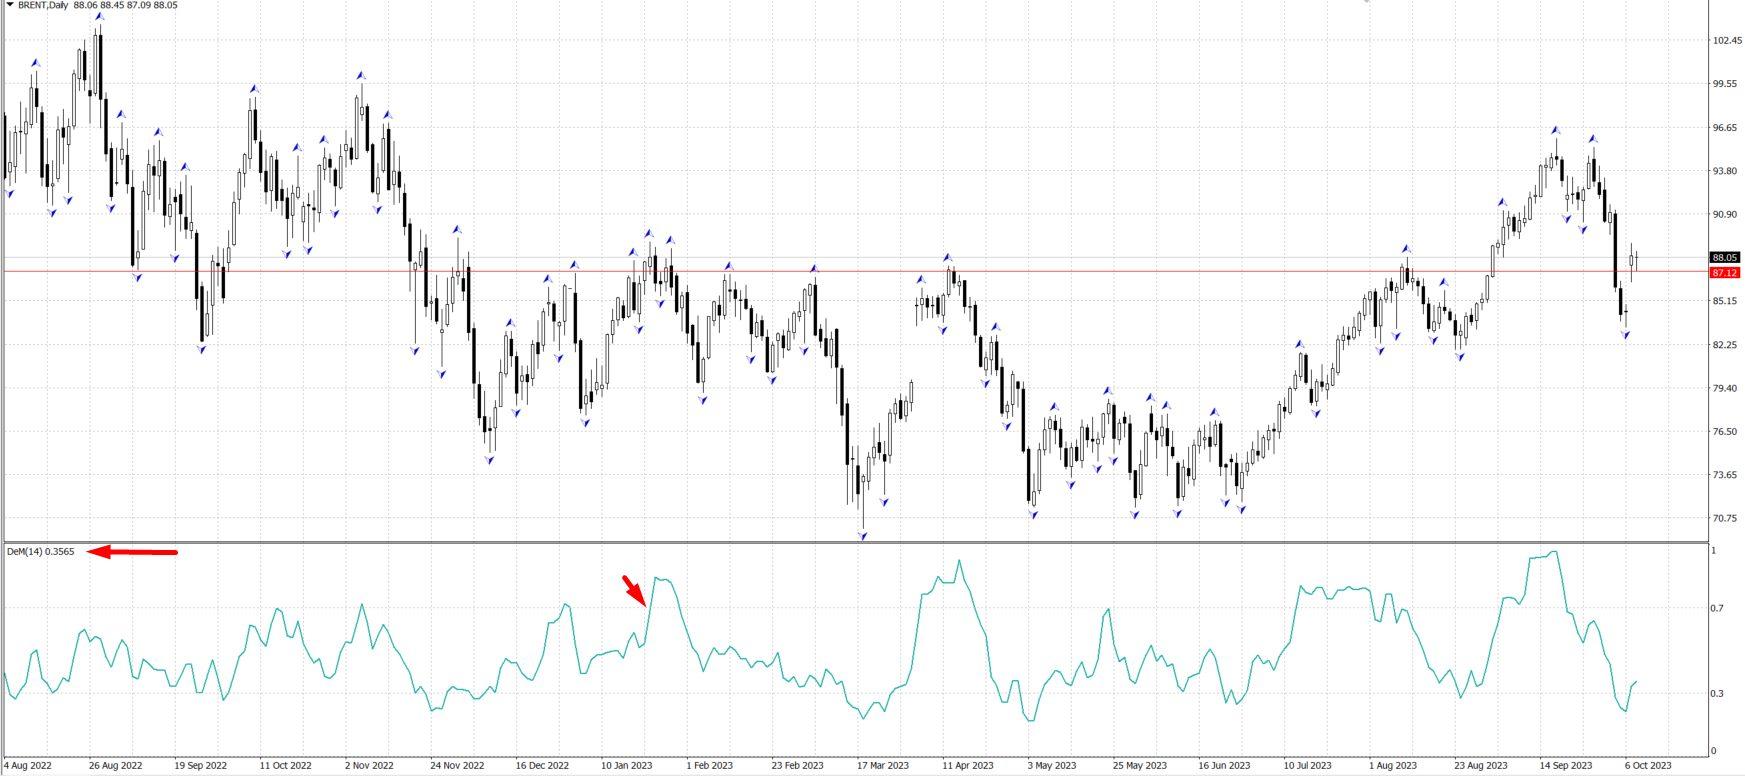Click the 4 Aug 2022 date label
This screenshot has height=776, width=1745.
[28, 766]
